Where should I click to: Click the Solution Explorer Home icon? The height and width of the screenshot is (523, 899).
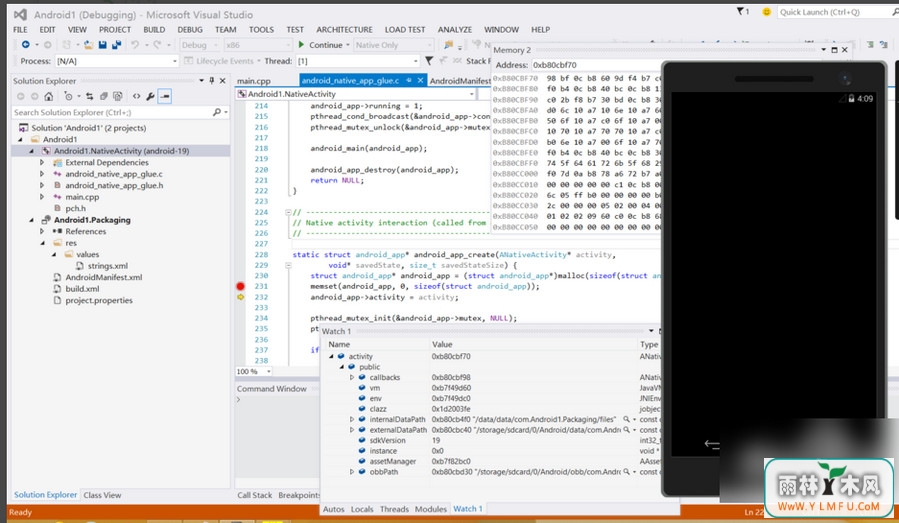coord(49,96)
